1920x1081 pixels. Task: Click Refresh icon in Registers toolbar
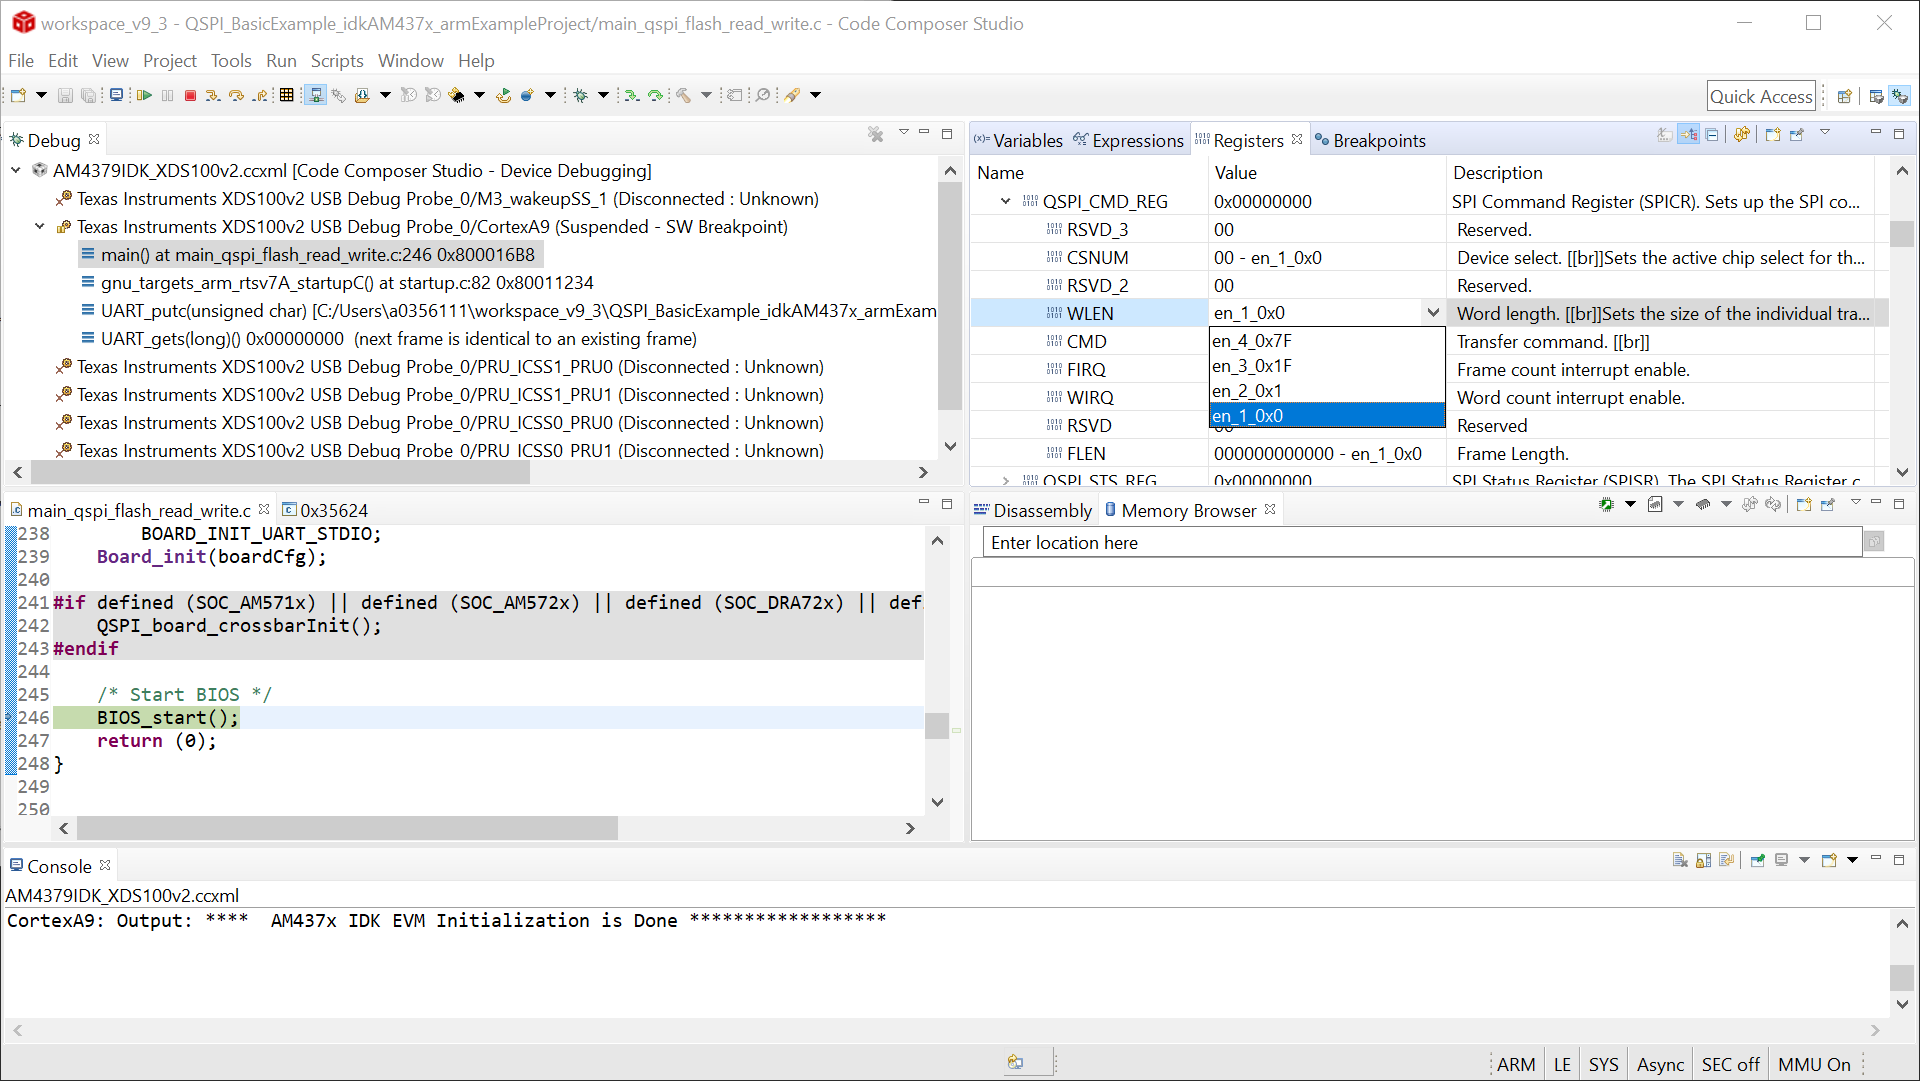tap(1741, 135)
